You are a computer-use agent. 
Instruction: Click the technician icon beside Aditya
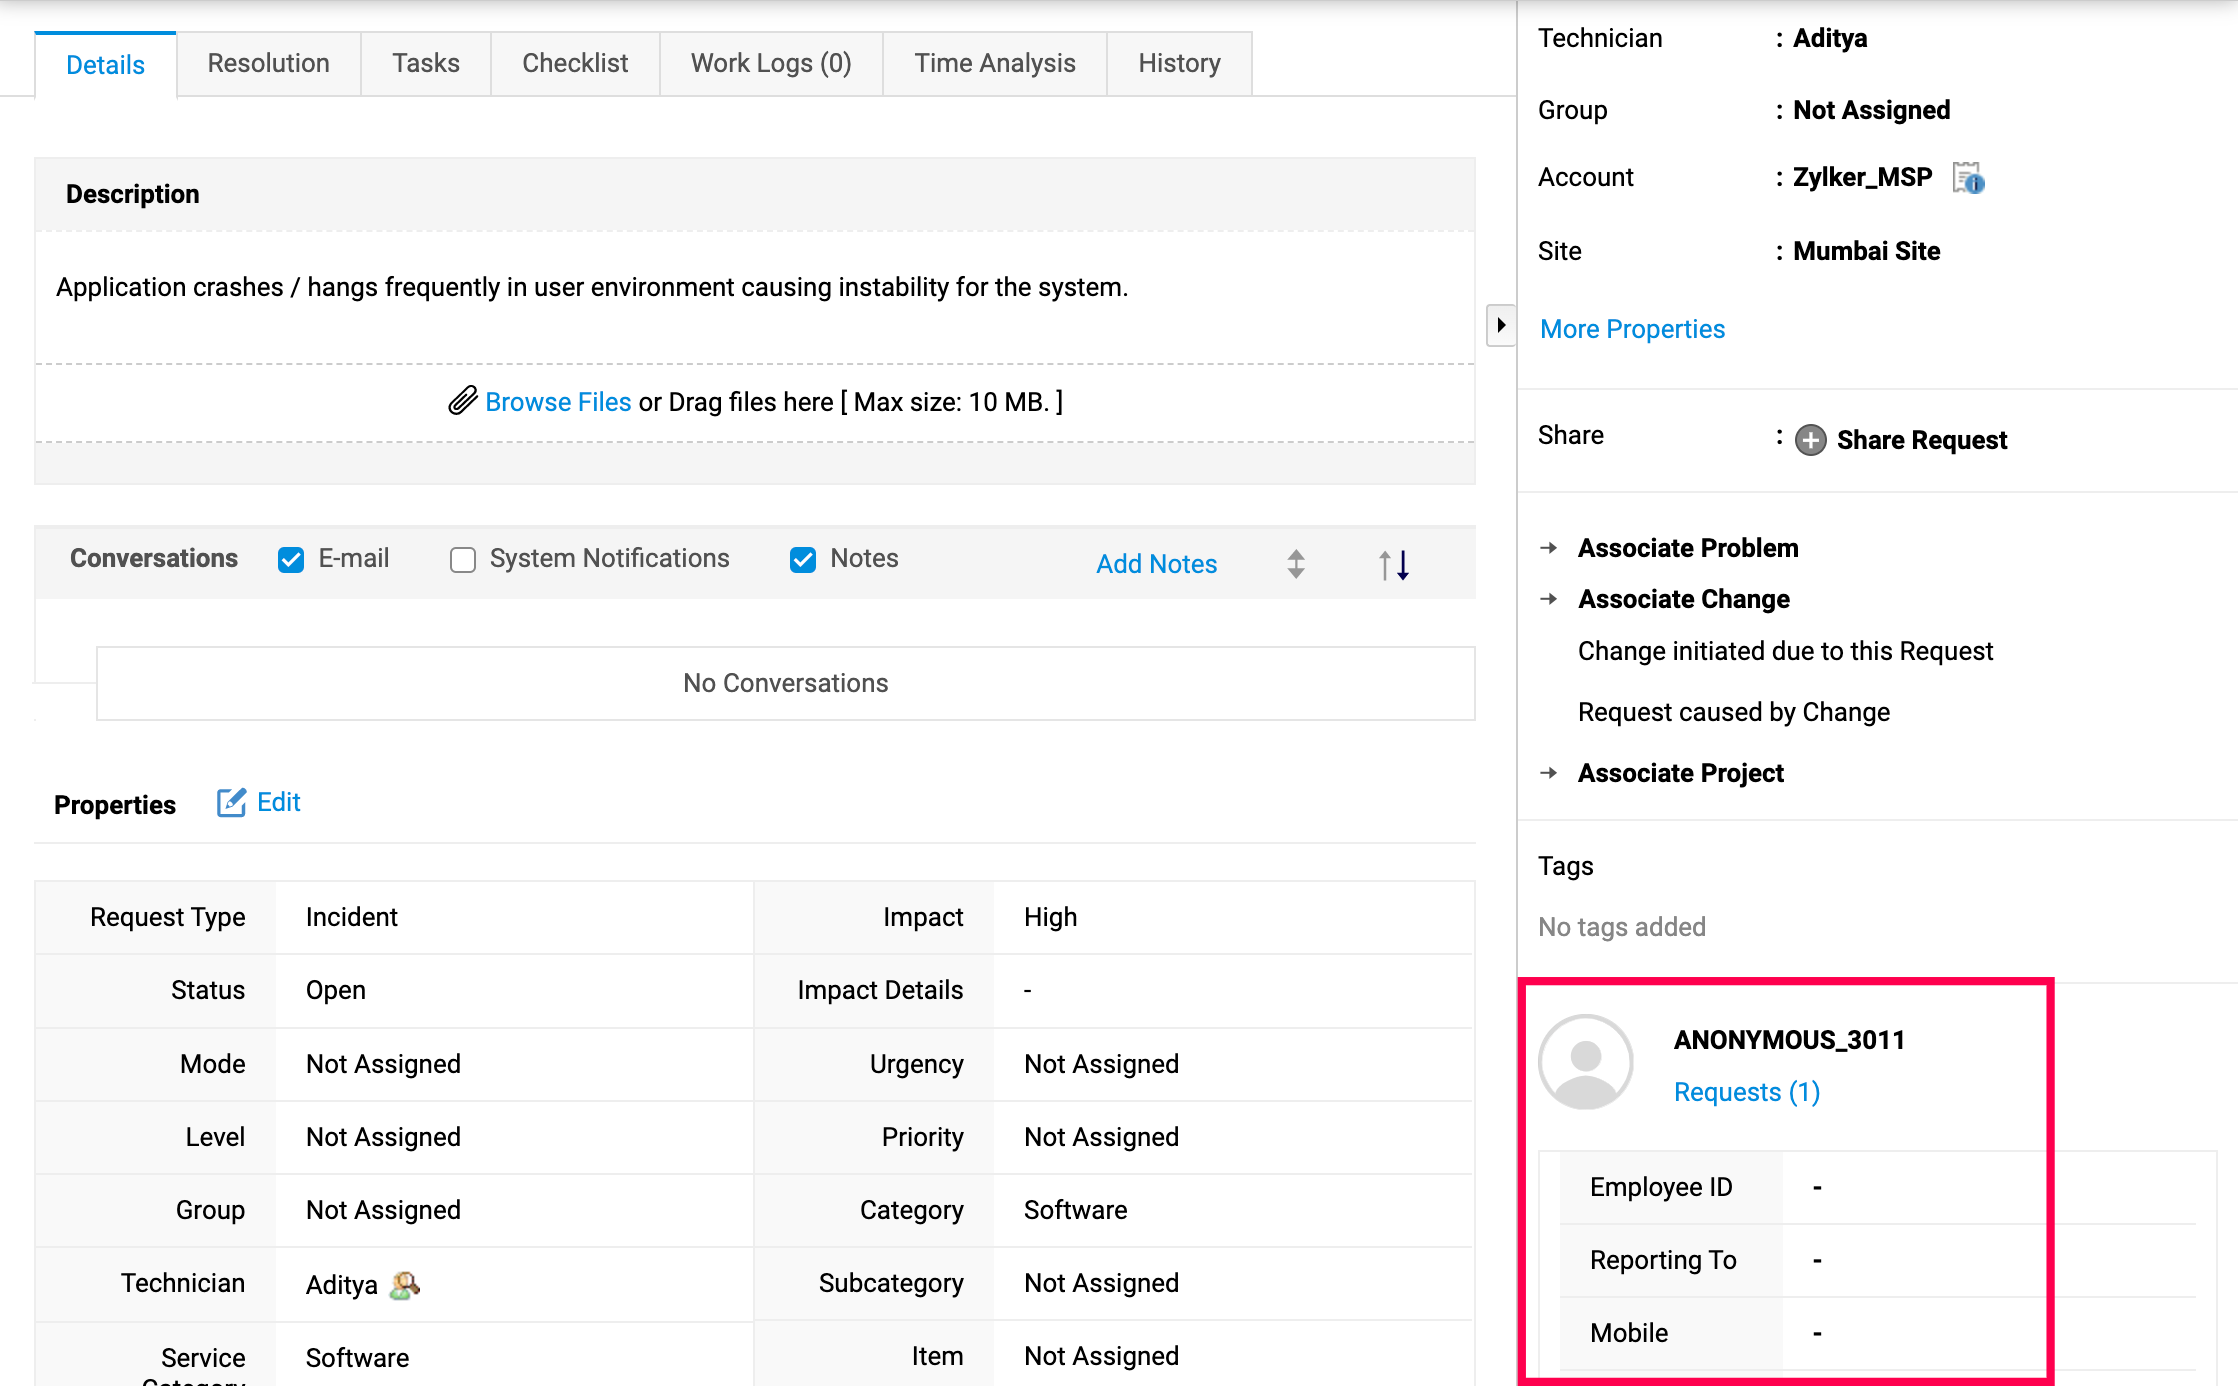coord(404,1285)
